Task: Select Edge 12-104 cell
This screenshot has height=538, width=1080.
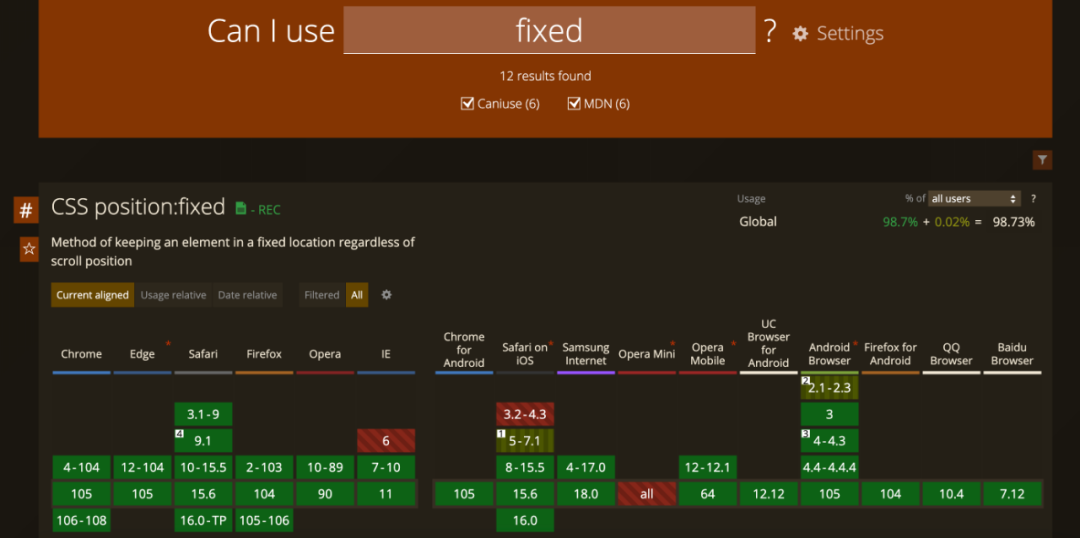Action: (x=143, y=467)
